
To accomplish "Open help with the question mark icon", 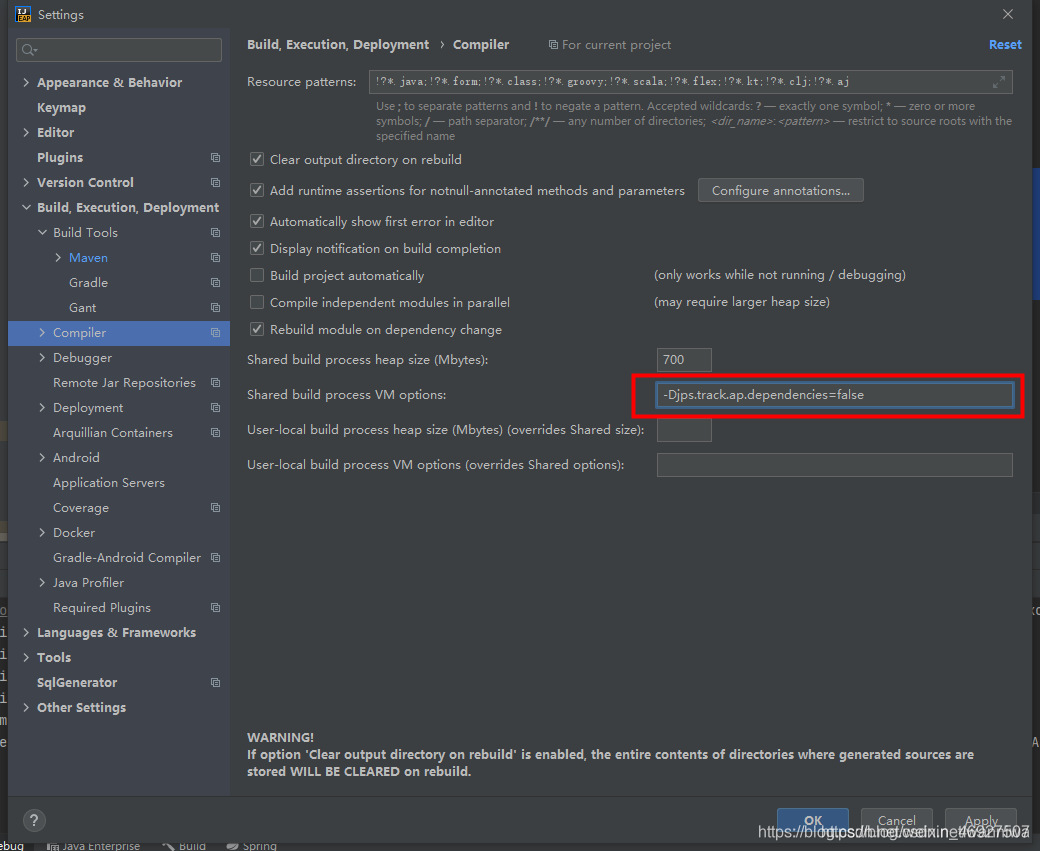I will 34,820.
